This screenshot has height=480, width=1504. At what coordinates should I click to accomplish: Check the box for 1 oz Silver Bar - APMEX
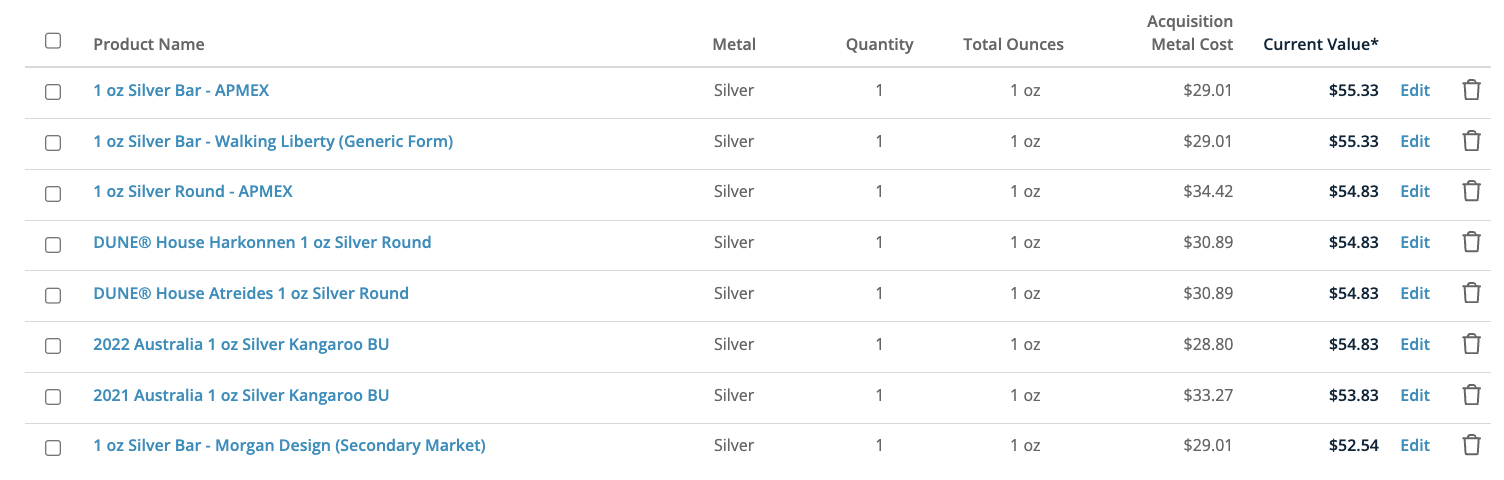pos(53,91)
